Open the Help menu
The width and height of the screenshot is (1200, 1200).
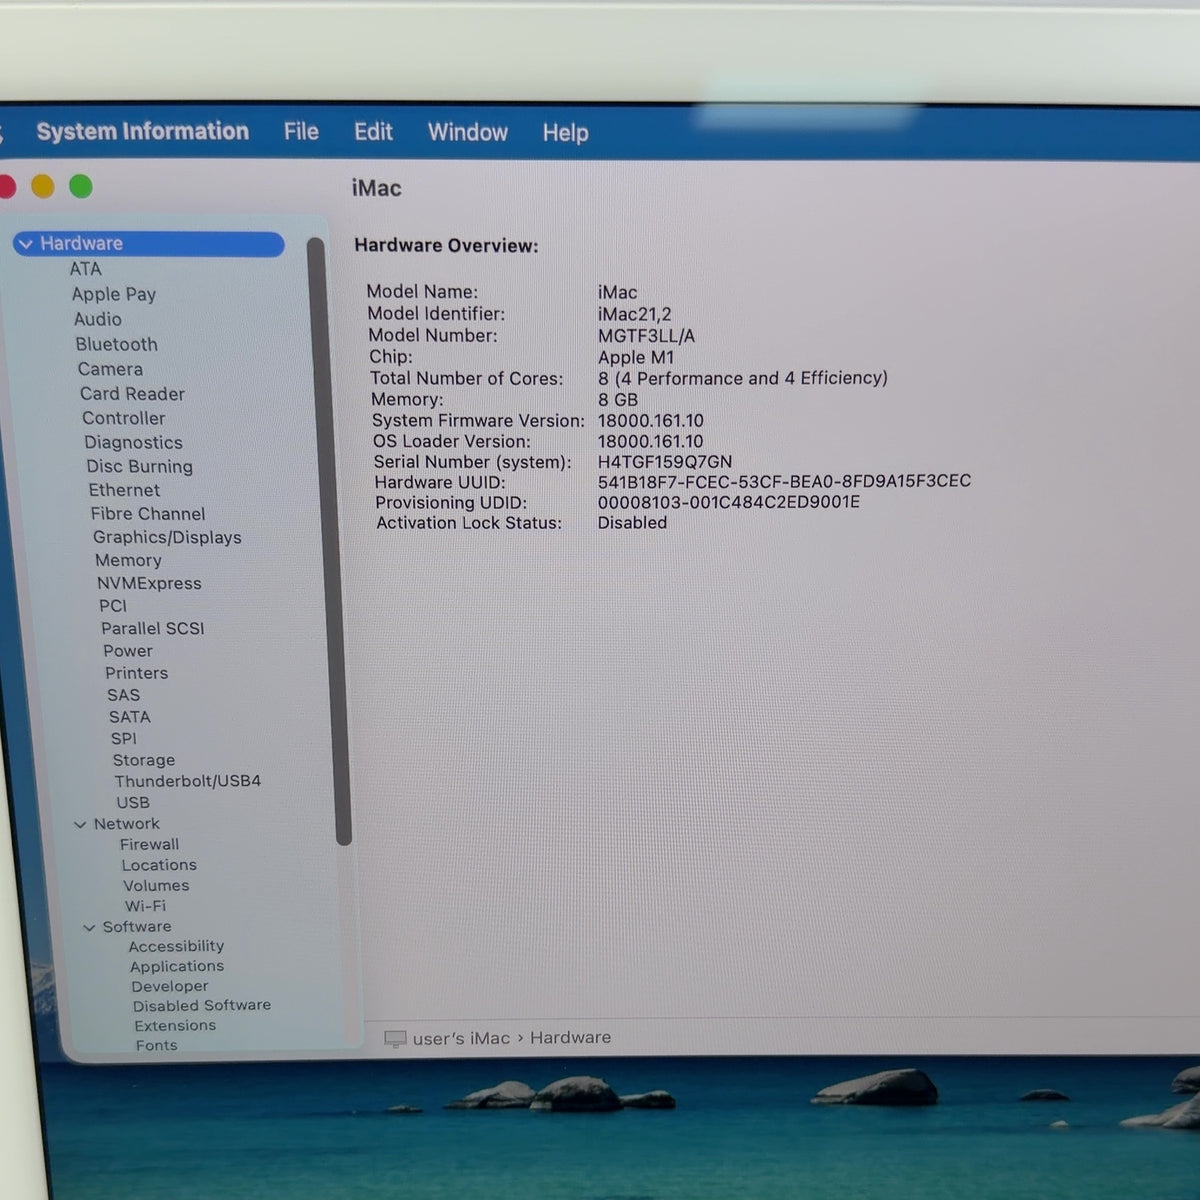(x=565, y=133)
